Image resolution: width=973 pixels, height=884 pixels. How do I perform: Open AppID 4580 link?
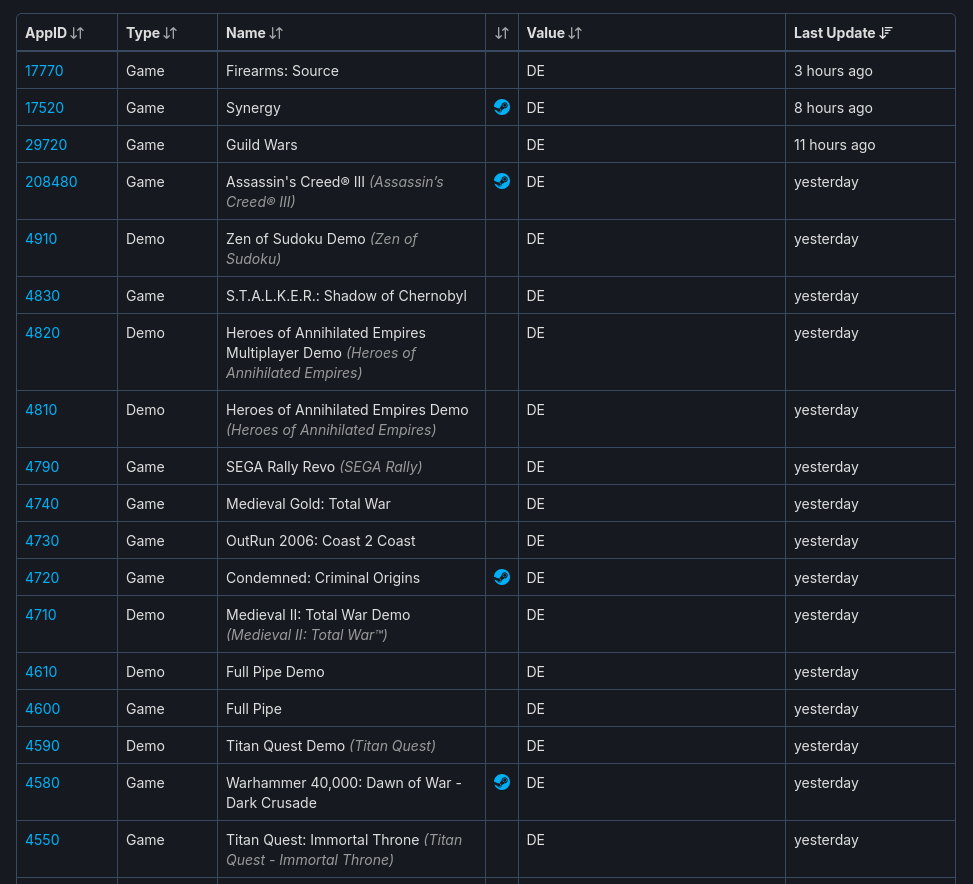click(x=42, y=783)
